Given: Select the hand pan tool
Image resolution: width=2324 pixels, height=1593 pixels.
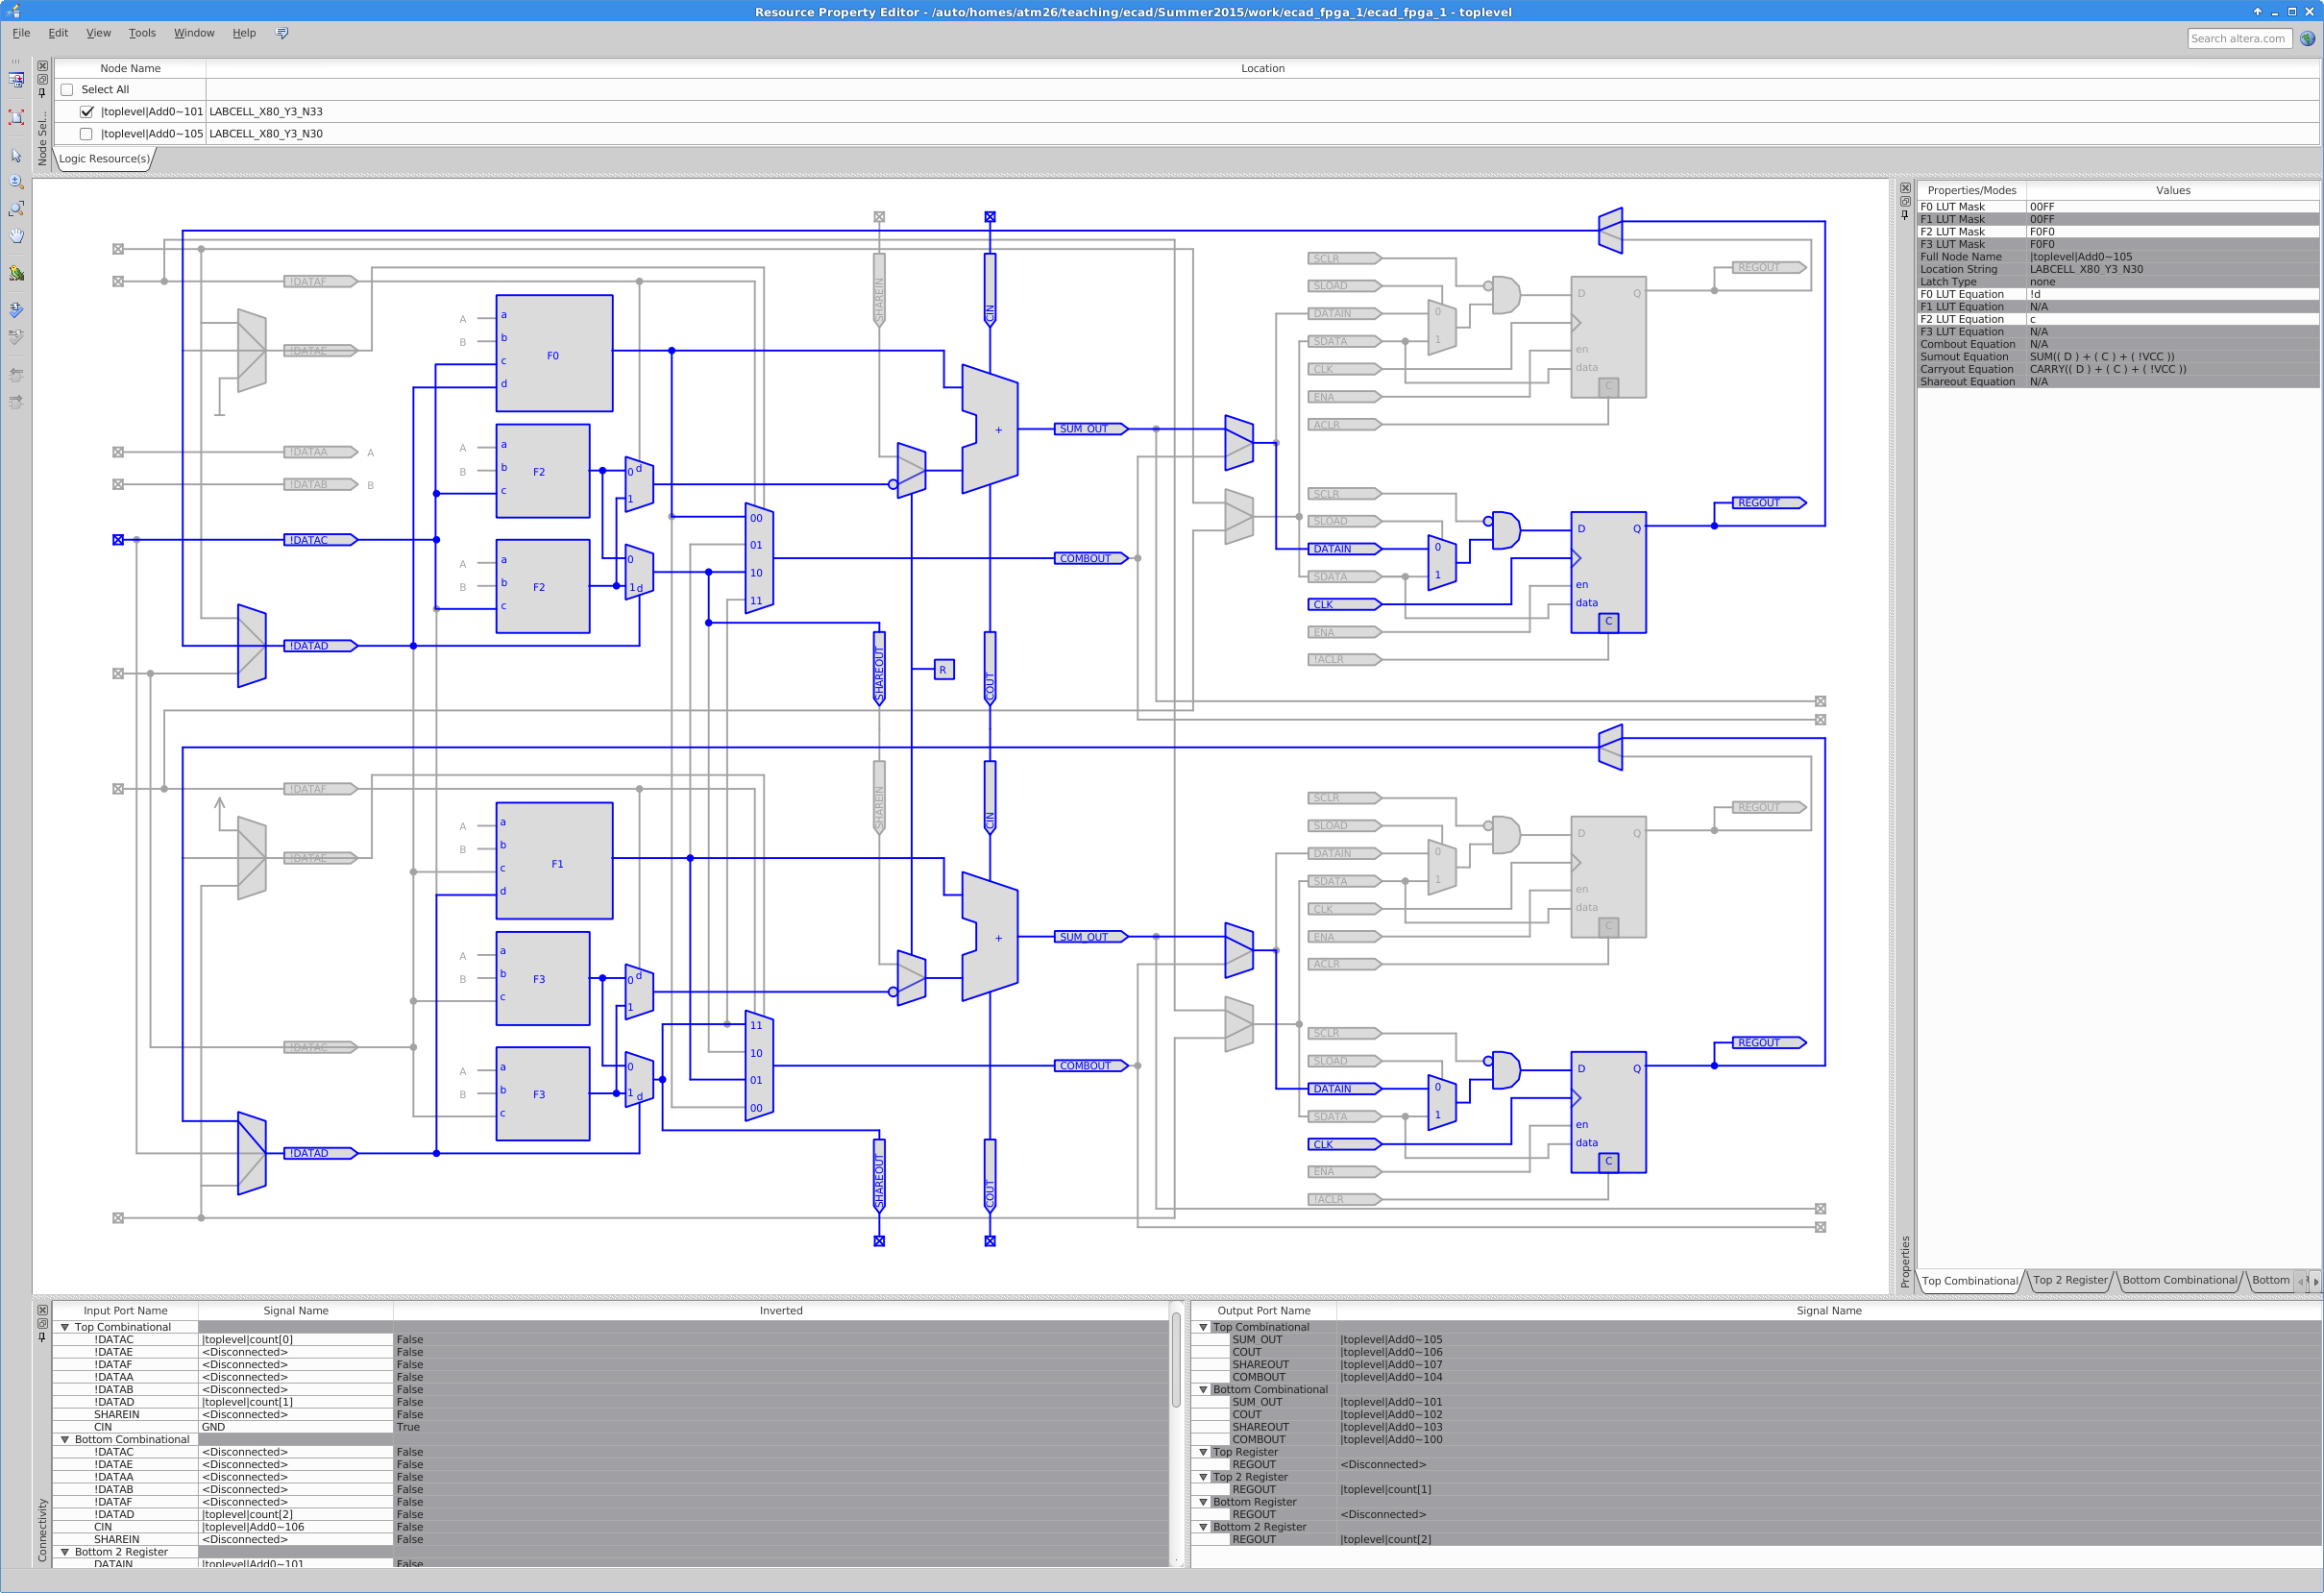Looking at the screenshot, I should coord(16,236).
